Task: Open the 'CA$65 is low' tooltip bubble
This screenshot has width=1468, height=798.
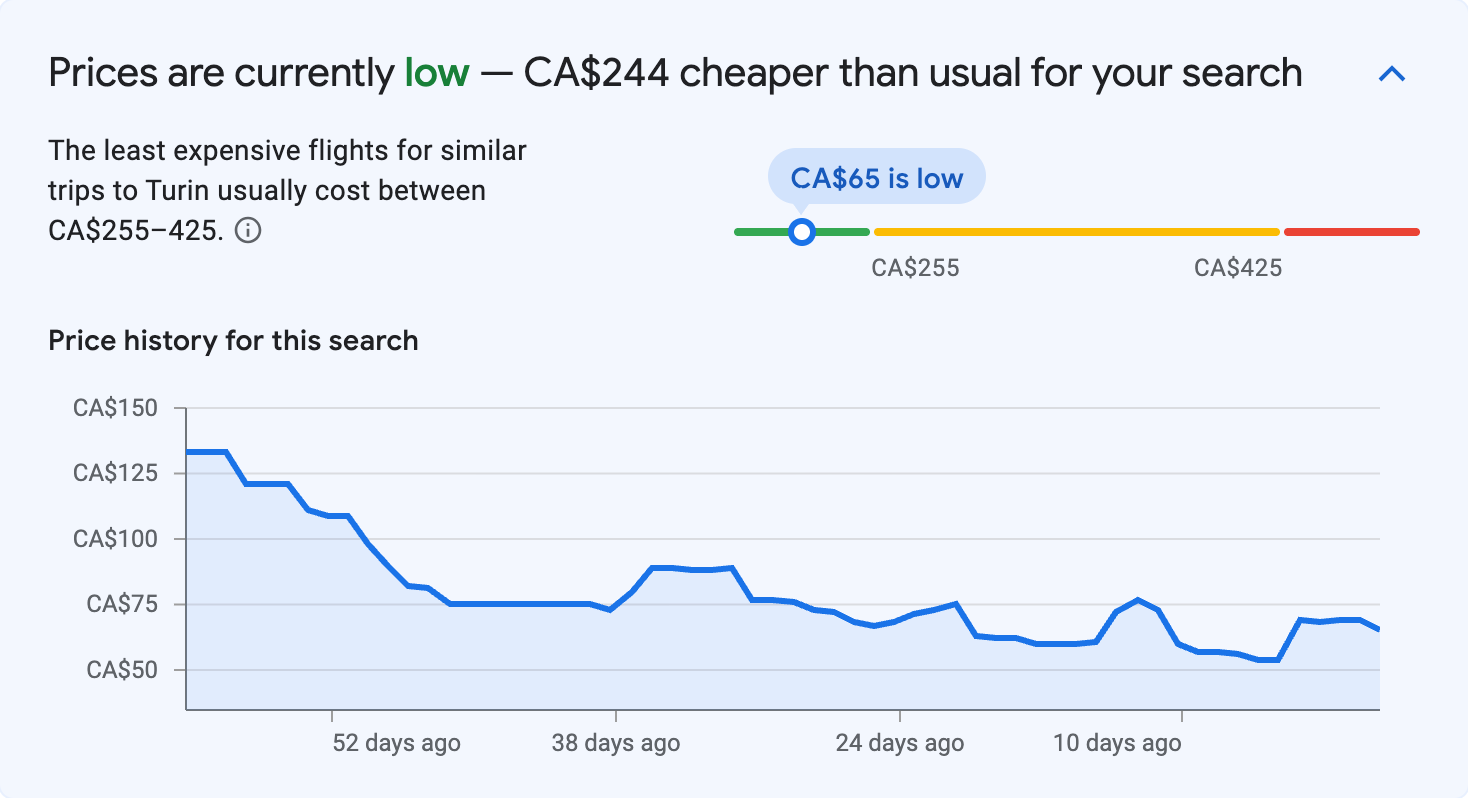Action: 876,176
